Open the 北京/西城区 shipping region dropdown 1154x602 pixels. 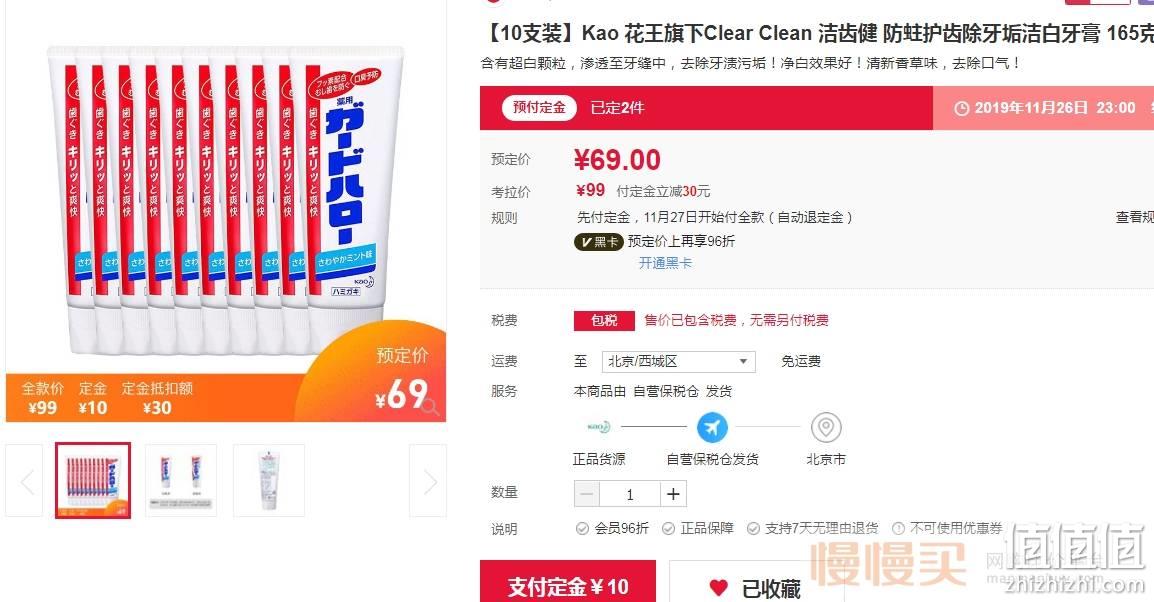[679, 361]
